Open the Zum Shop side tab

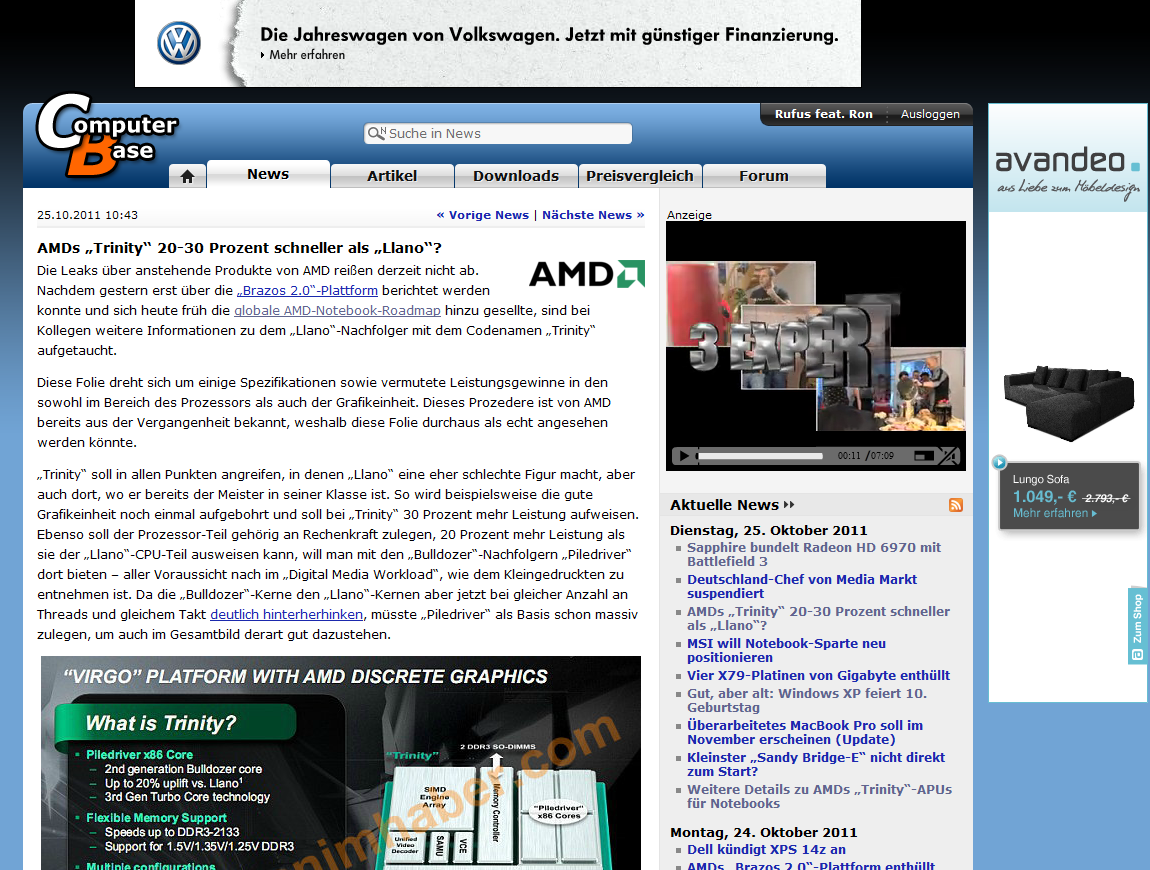(x=1137, y=626)
